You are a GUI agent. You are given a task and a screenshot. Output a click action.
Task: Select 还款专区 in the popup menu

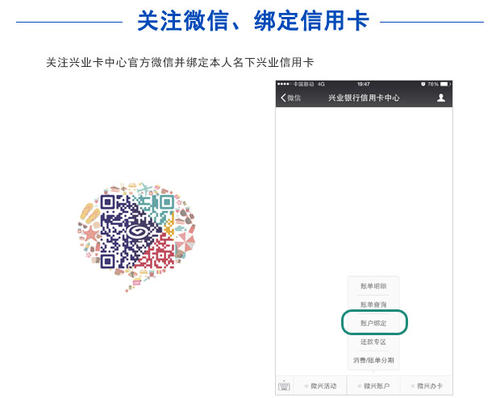coord(373,342)
